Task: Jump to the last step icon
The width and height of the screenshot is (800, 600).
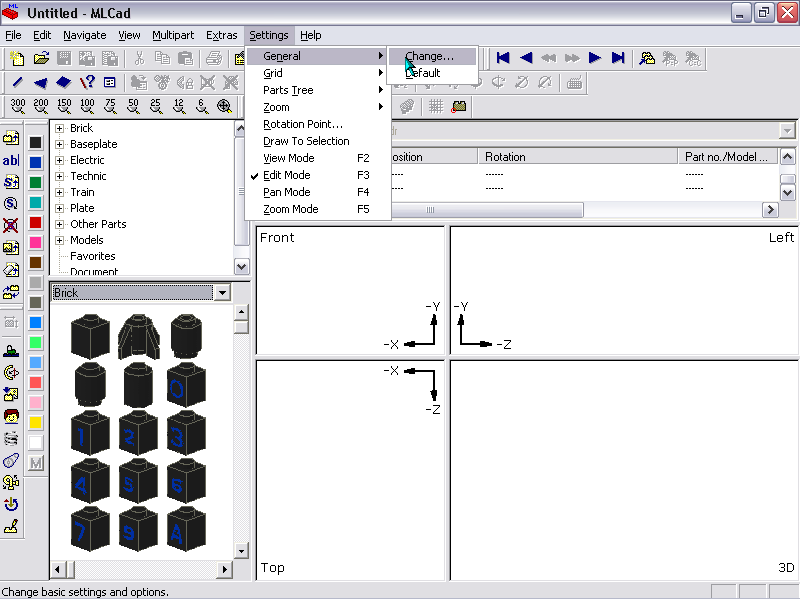Action: click(x=618, y=58)
